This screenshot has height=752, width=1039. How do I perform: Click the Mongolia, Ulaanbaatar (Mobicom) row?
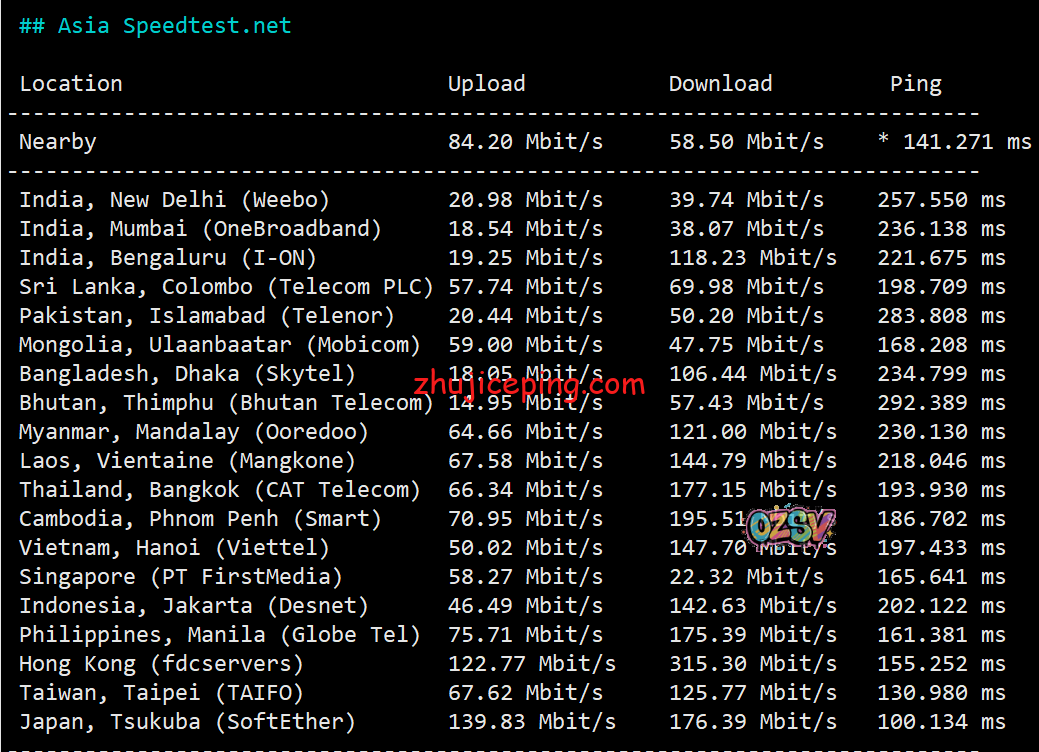[x=220, y=345]
